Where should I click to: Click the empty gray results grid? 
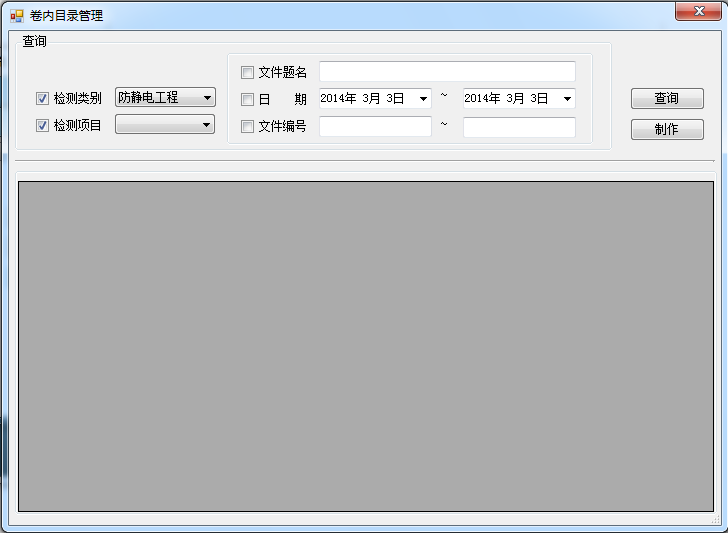364,346
